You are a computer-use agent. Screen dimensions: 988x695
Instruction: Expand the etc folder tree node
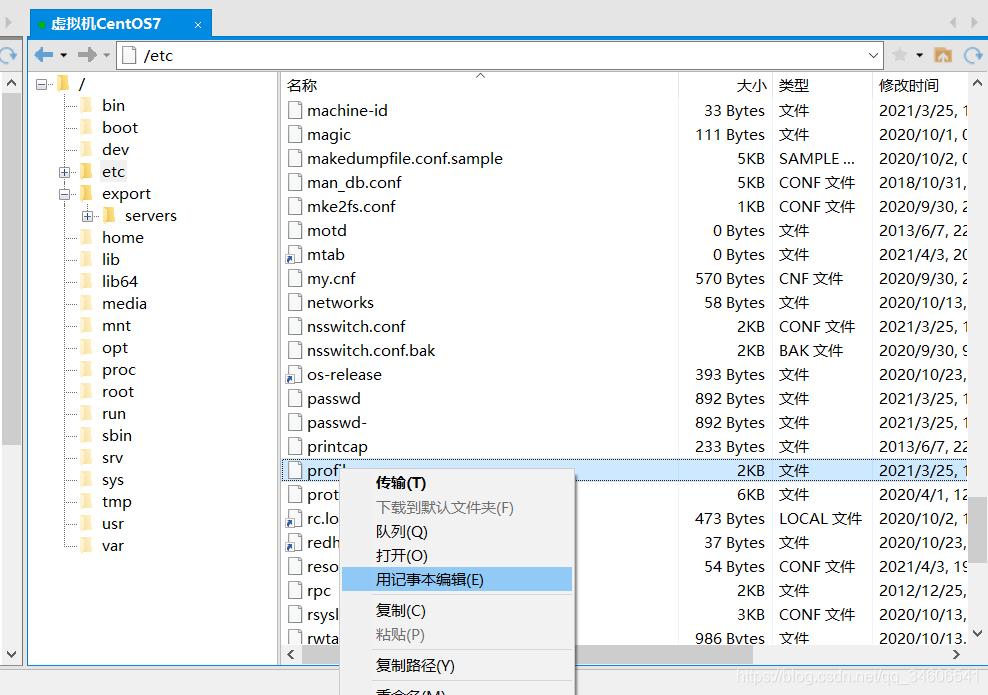coord(64,172)
